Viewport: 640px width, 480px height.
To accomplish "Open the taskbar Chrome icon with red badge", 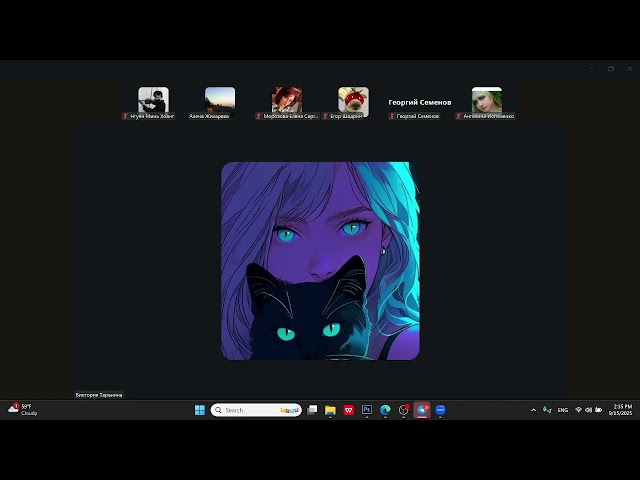I will (404, 410).
